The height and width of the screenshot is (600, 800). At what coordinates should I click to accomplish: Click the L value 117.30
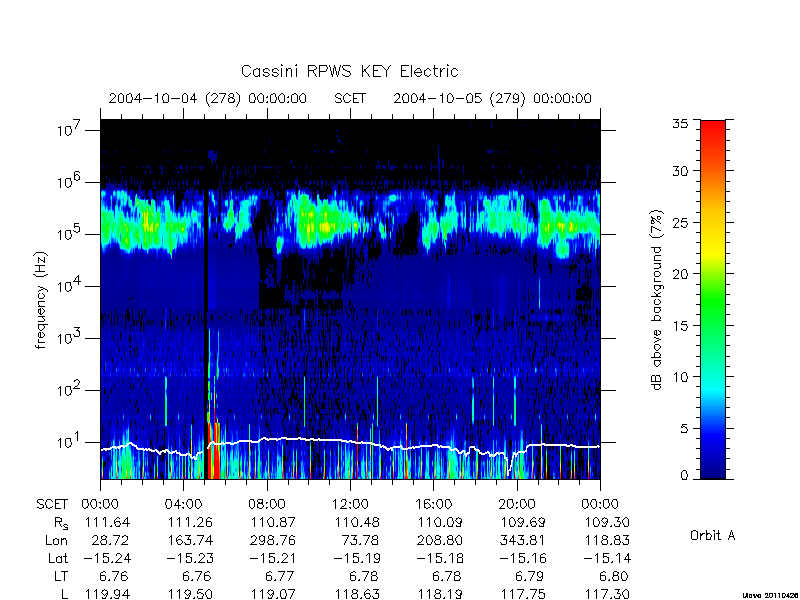pyautogui.click(x=607, y=594)
